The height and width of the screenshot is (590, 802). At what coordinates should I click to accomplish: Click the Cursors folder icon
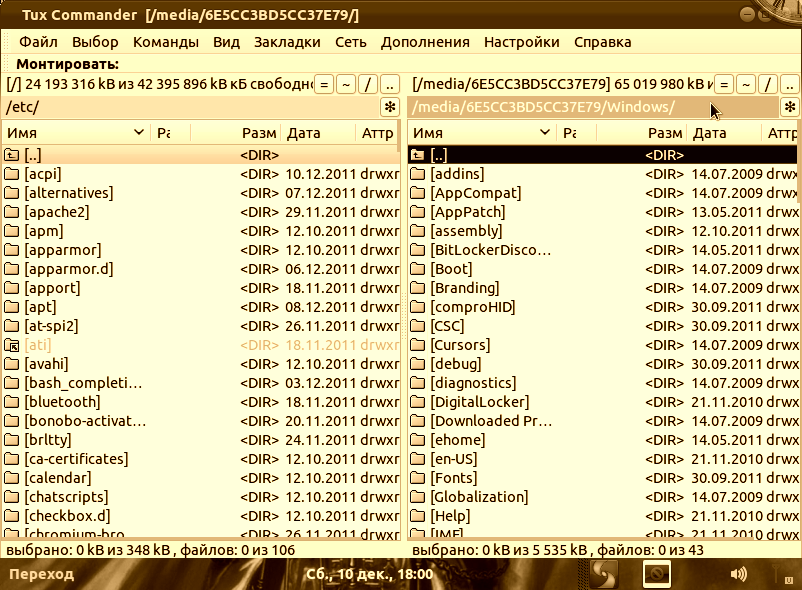[x=417, y=345]
